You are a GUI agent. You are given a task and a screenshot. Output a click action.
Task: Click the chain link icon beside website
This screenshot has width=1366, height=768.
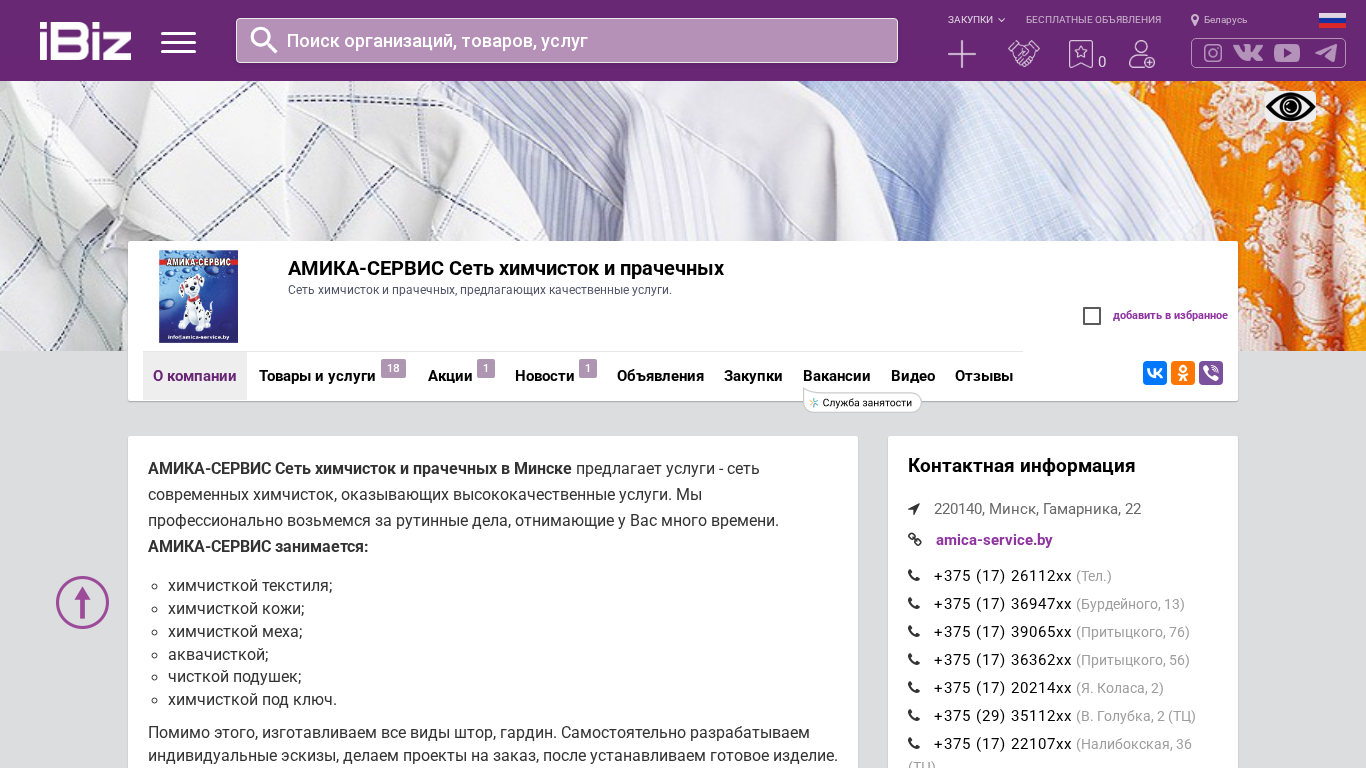(914, 539)
